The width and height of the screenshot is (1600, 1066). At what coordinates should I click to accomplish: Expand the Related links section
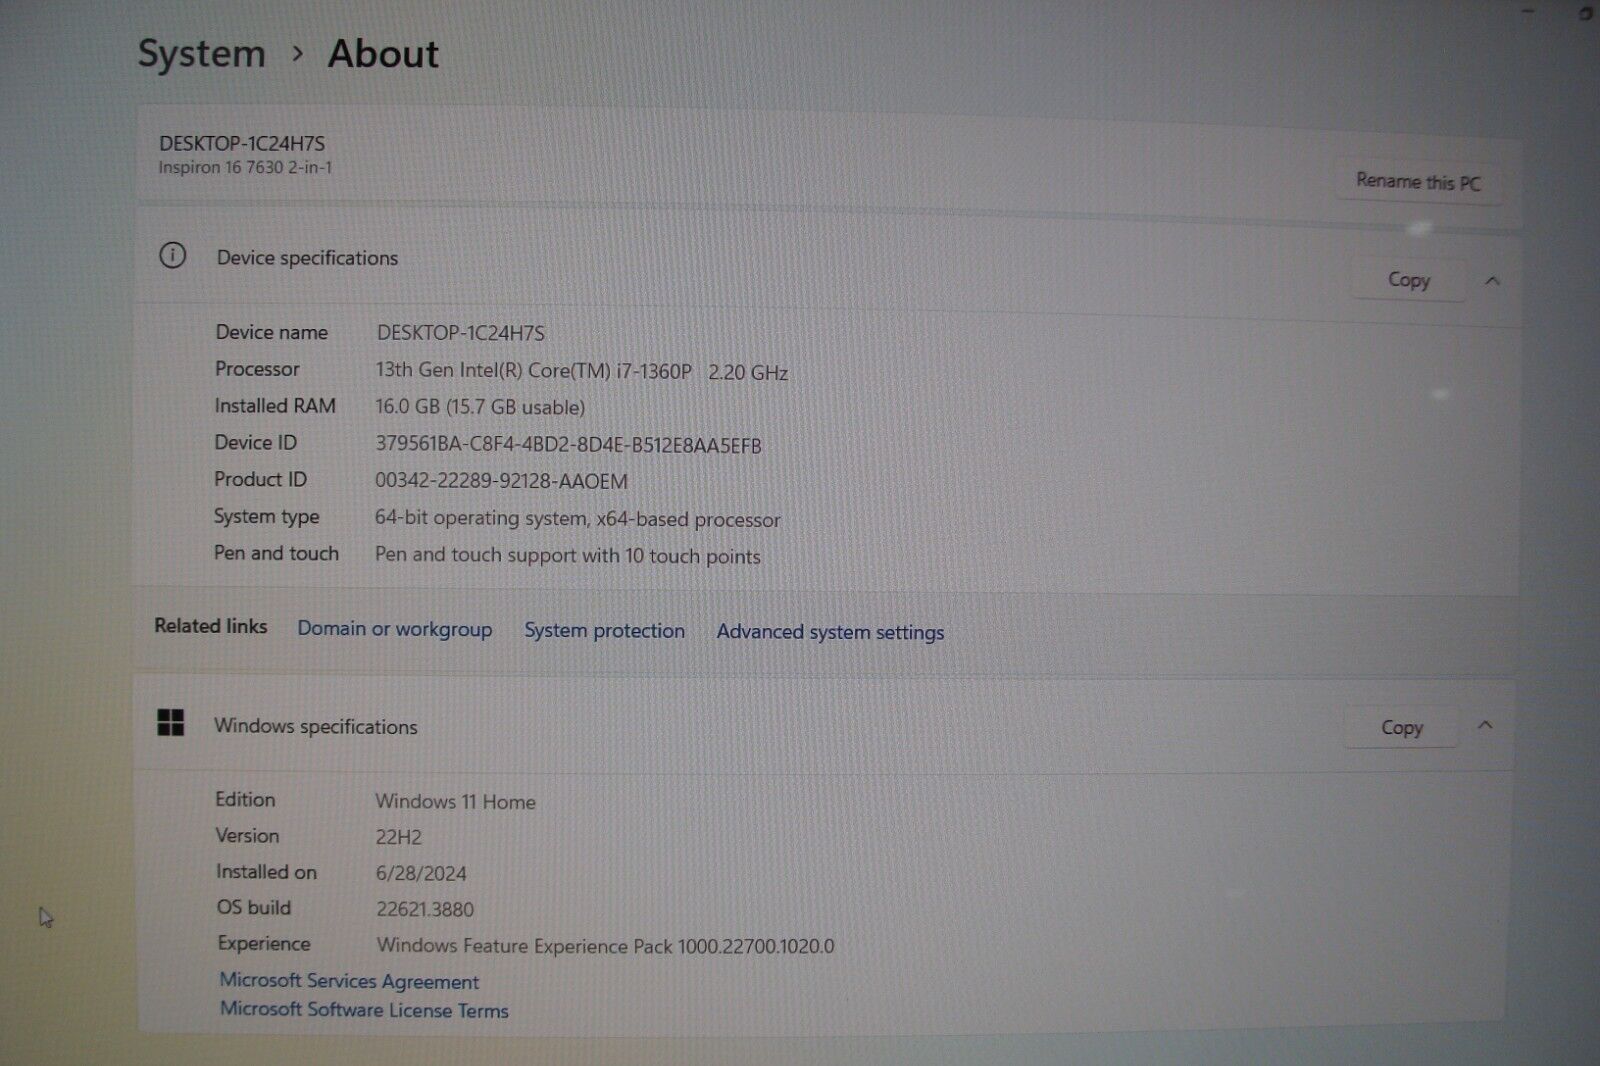pos(210,627)
